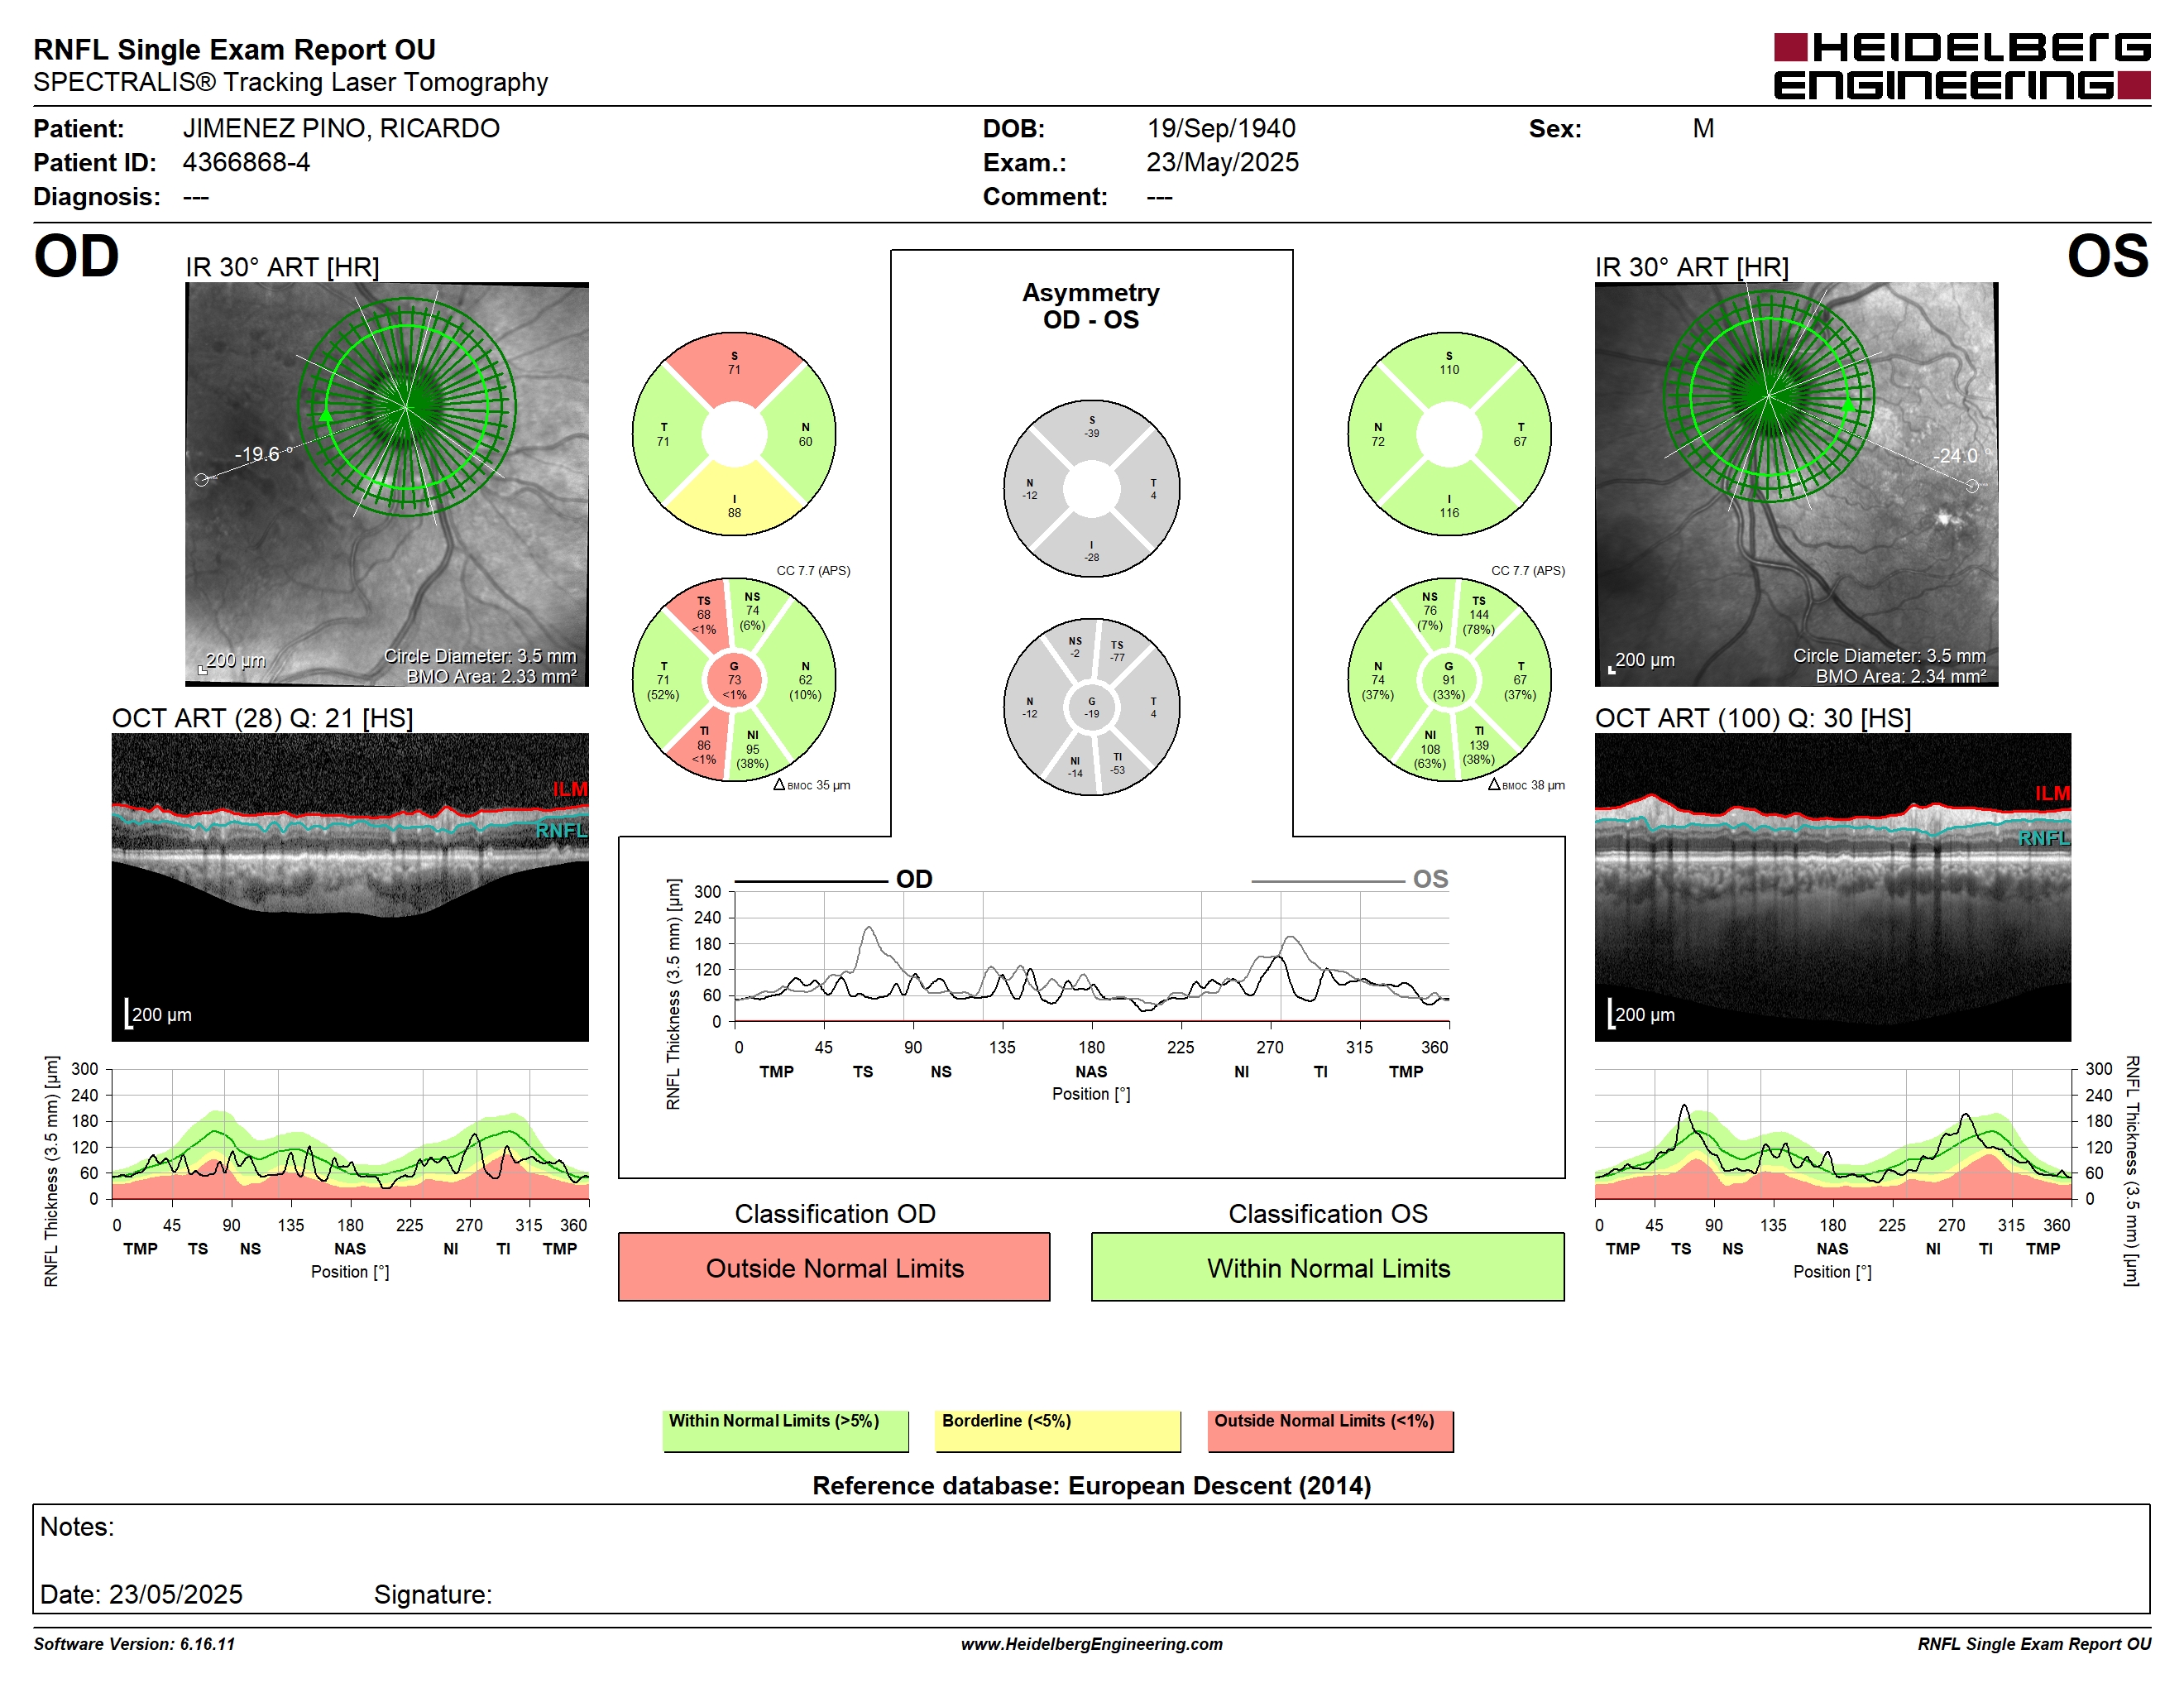Viewport: 2184px width, 1688px height.
Task: Click the Software Version: 6.16.11 text
Action: coord(134,1643)
